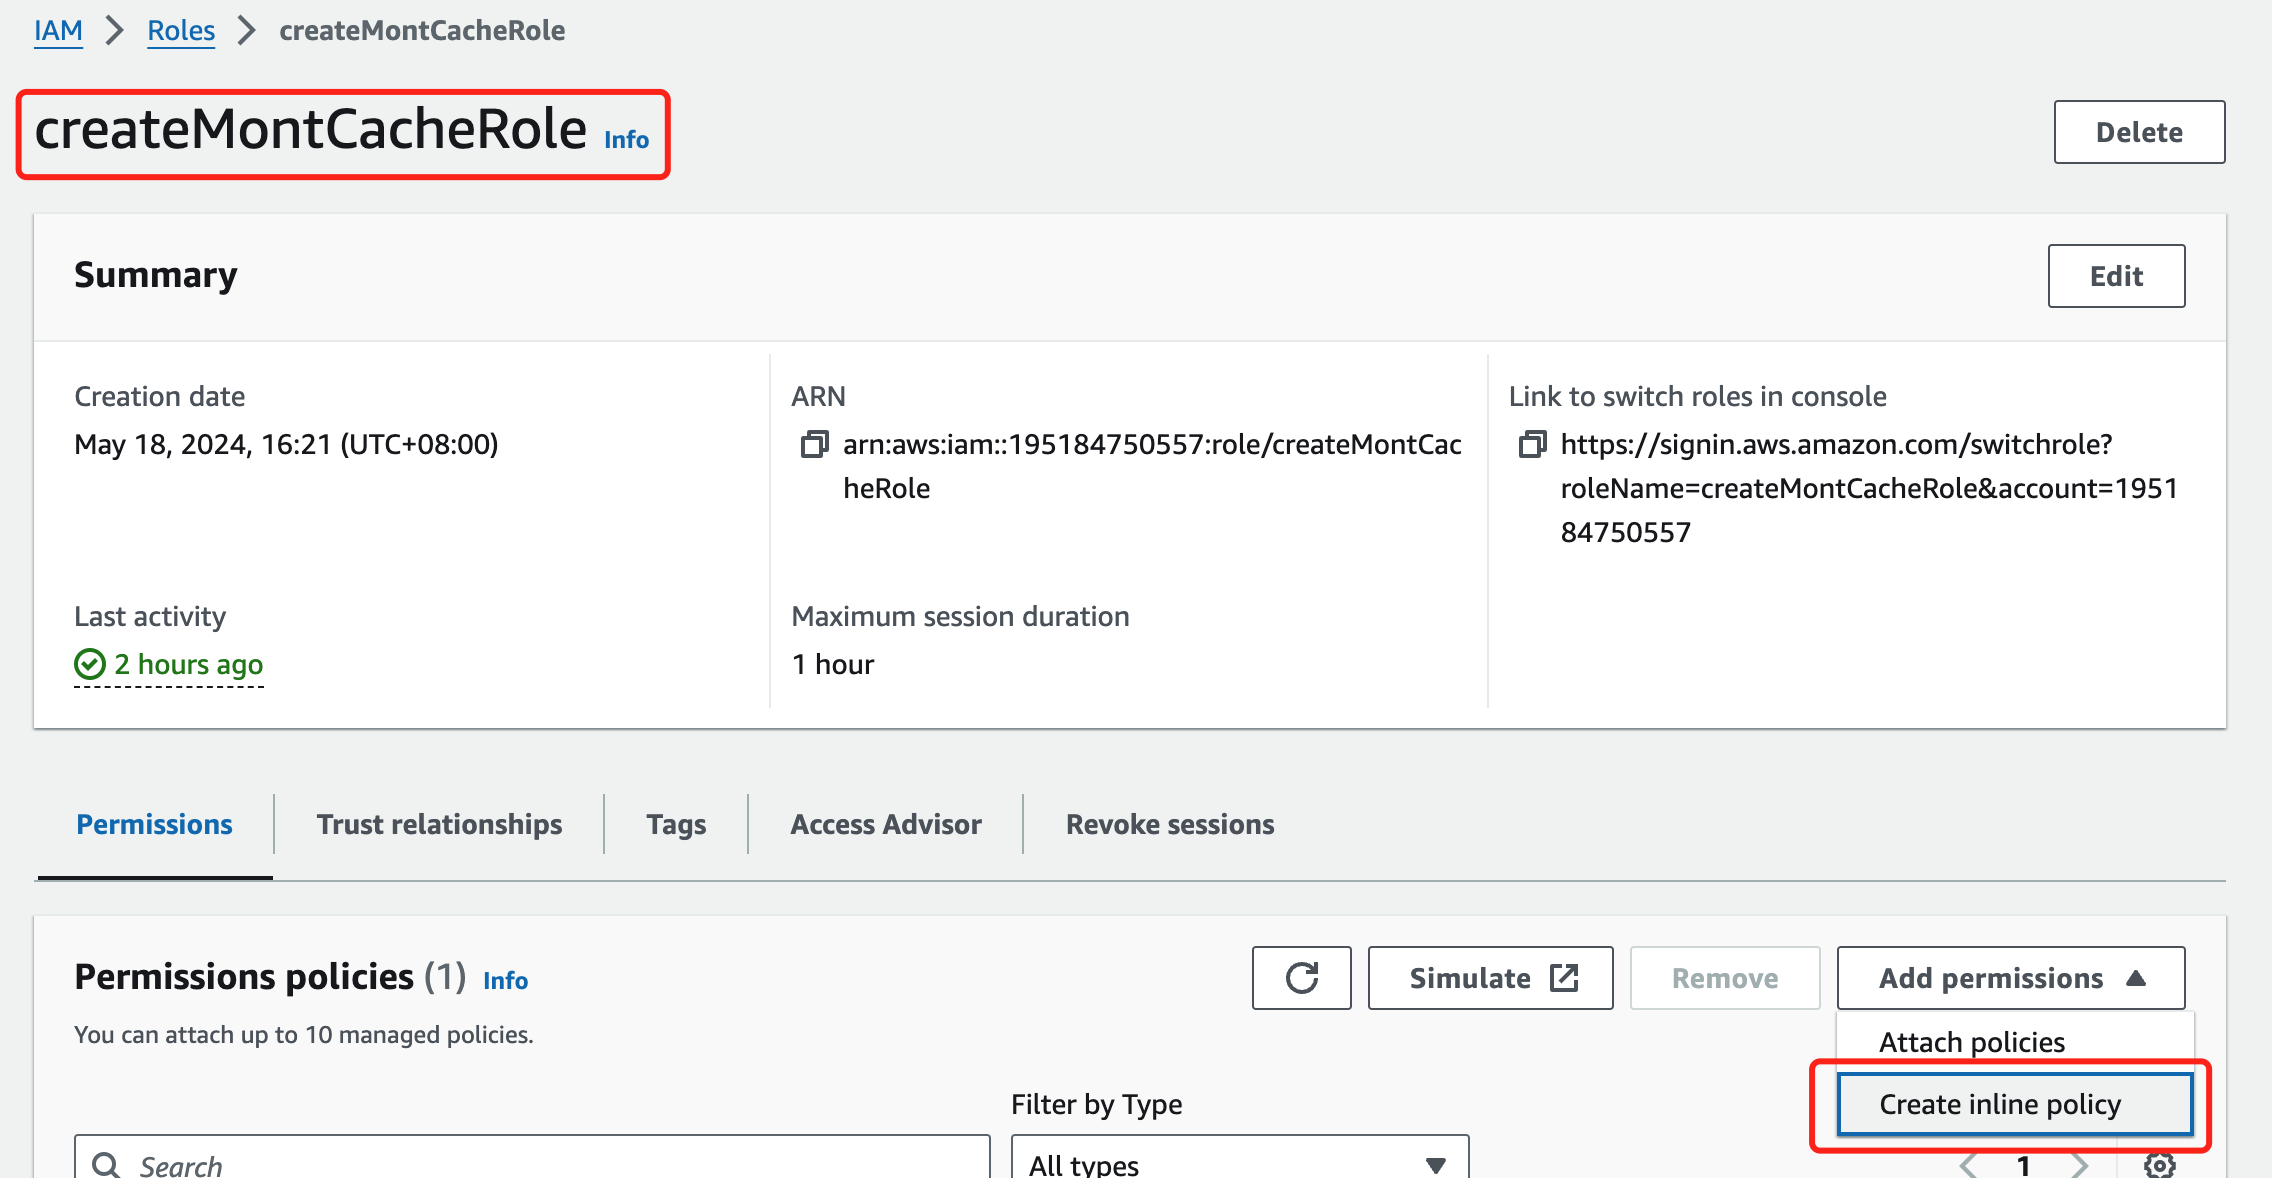Switch to the Trust relationships tab
The height and width of the screenshot is (1178, 2272).
[439, 824]
